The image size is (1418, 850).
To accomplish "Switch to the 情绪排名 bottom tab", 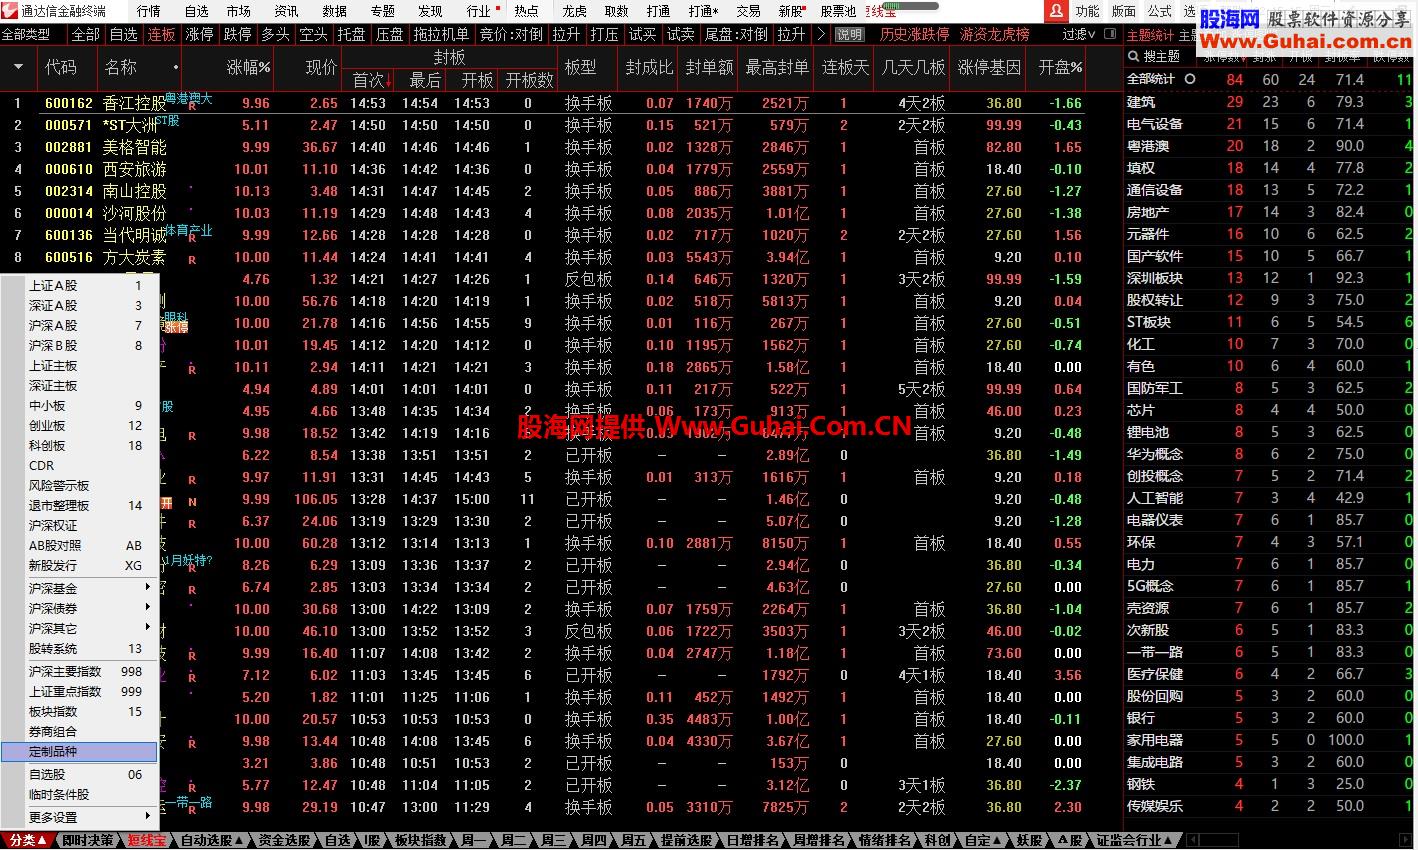I will (x=885, y=840).
